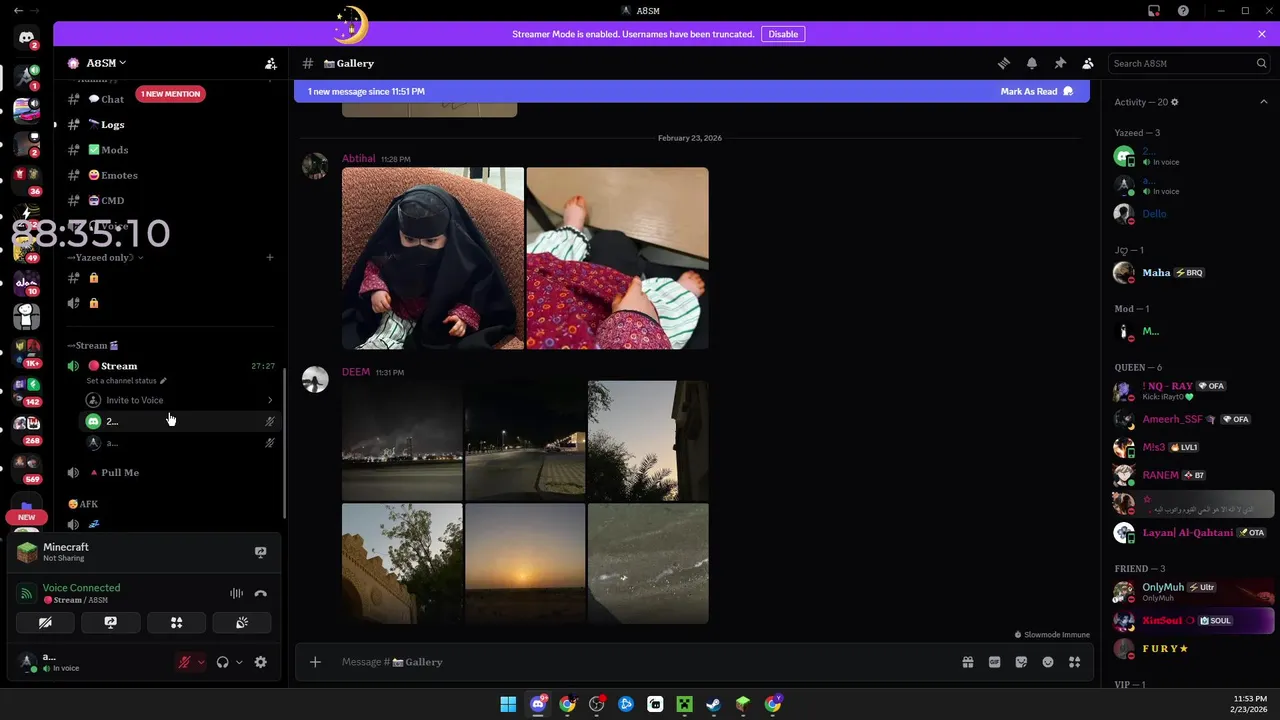Open the sunset photo thumbnail

point(525,564)
